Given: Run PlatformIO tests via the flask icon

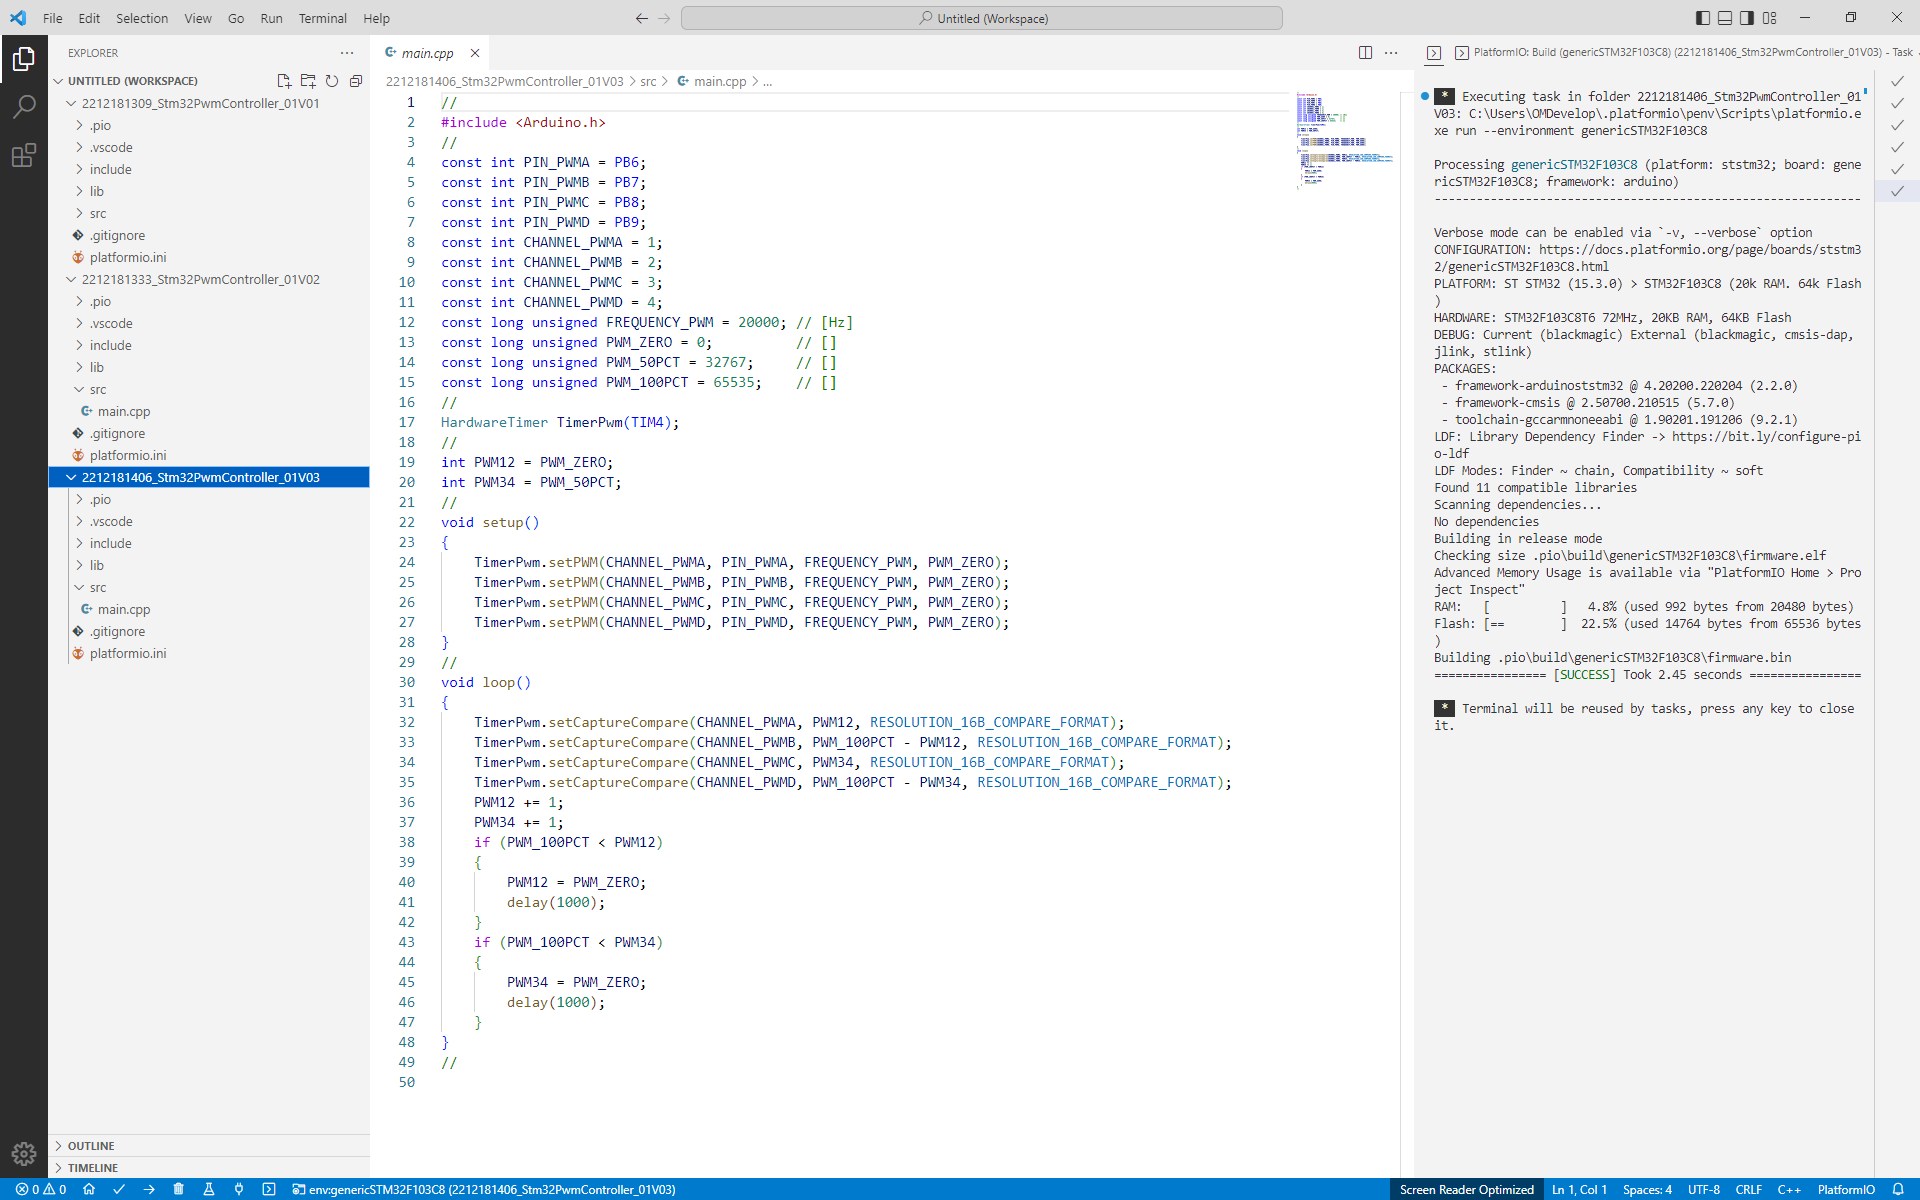Looking at the screenshot, I should tap(208, 1189).
